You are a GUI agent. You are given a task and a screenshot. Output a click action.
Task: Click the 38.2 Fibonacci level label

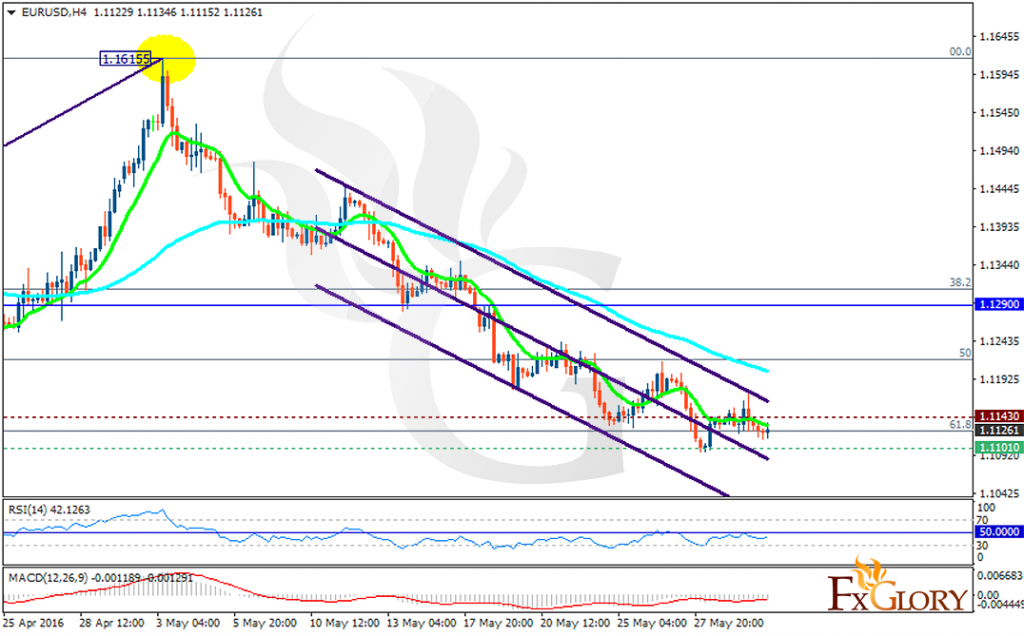(x=960, y=283)
